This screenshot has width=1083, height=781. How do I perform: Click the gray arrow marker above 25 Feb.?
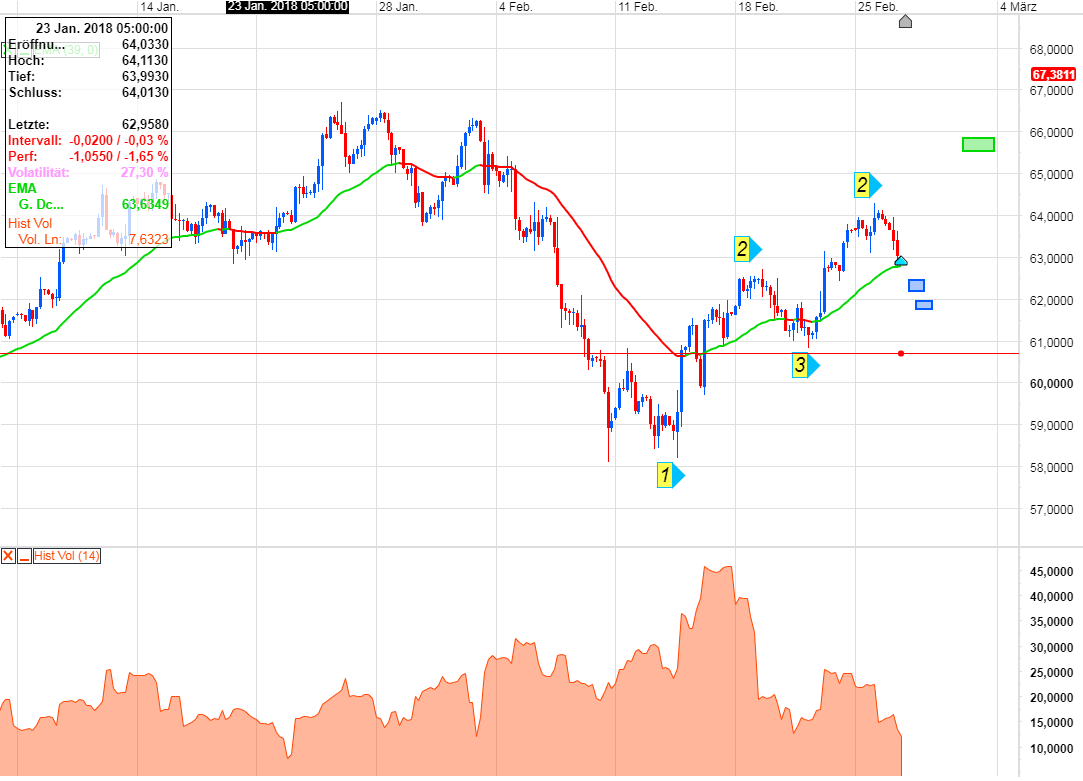coord(905,21)
